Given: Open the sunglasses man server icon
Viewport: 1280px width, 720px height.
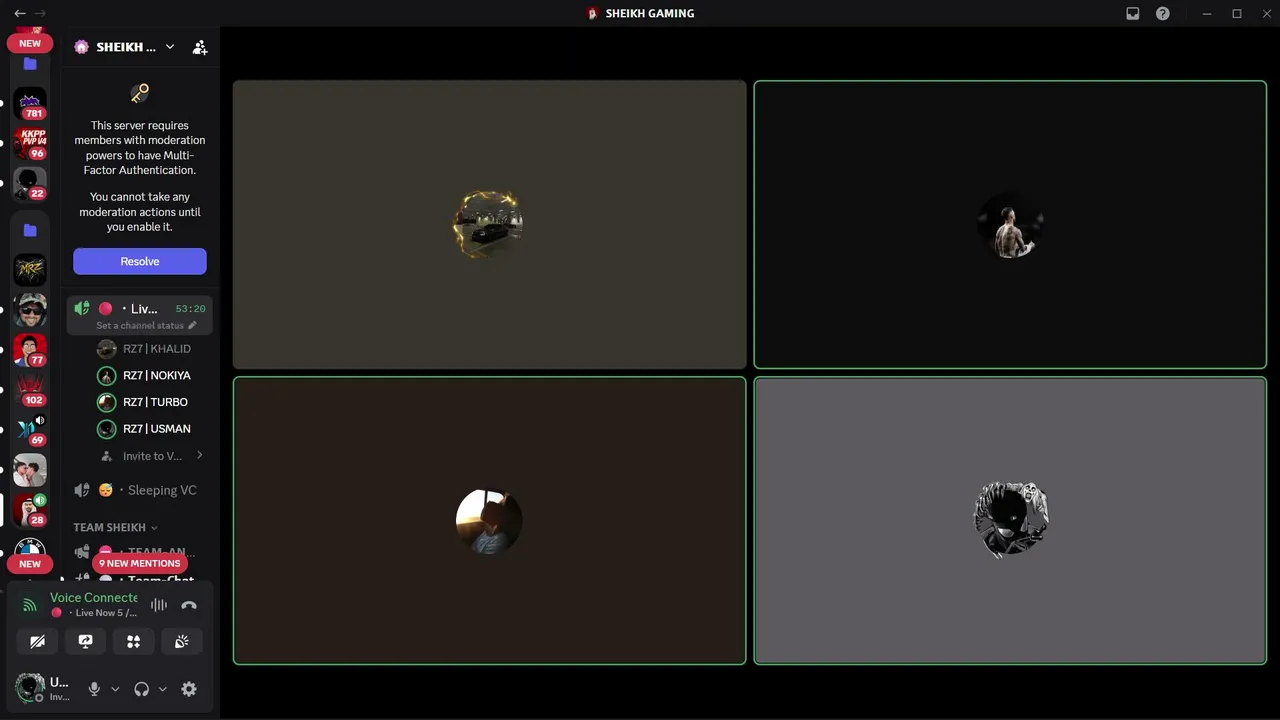Looking at the screenshot, I should point(30,310).
